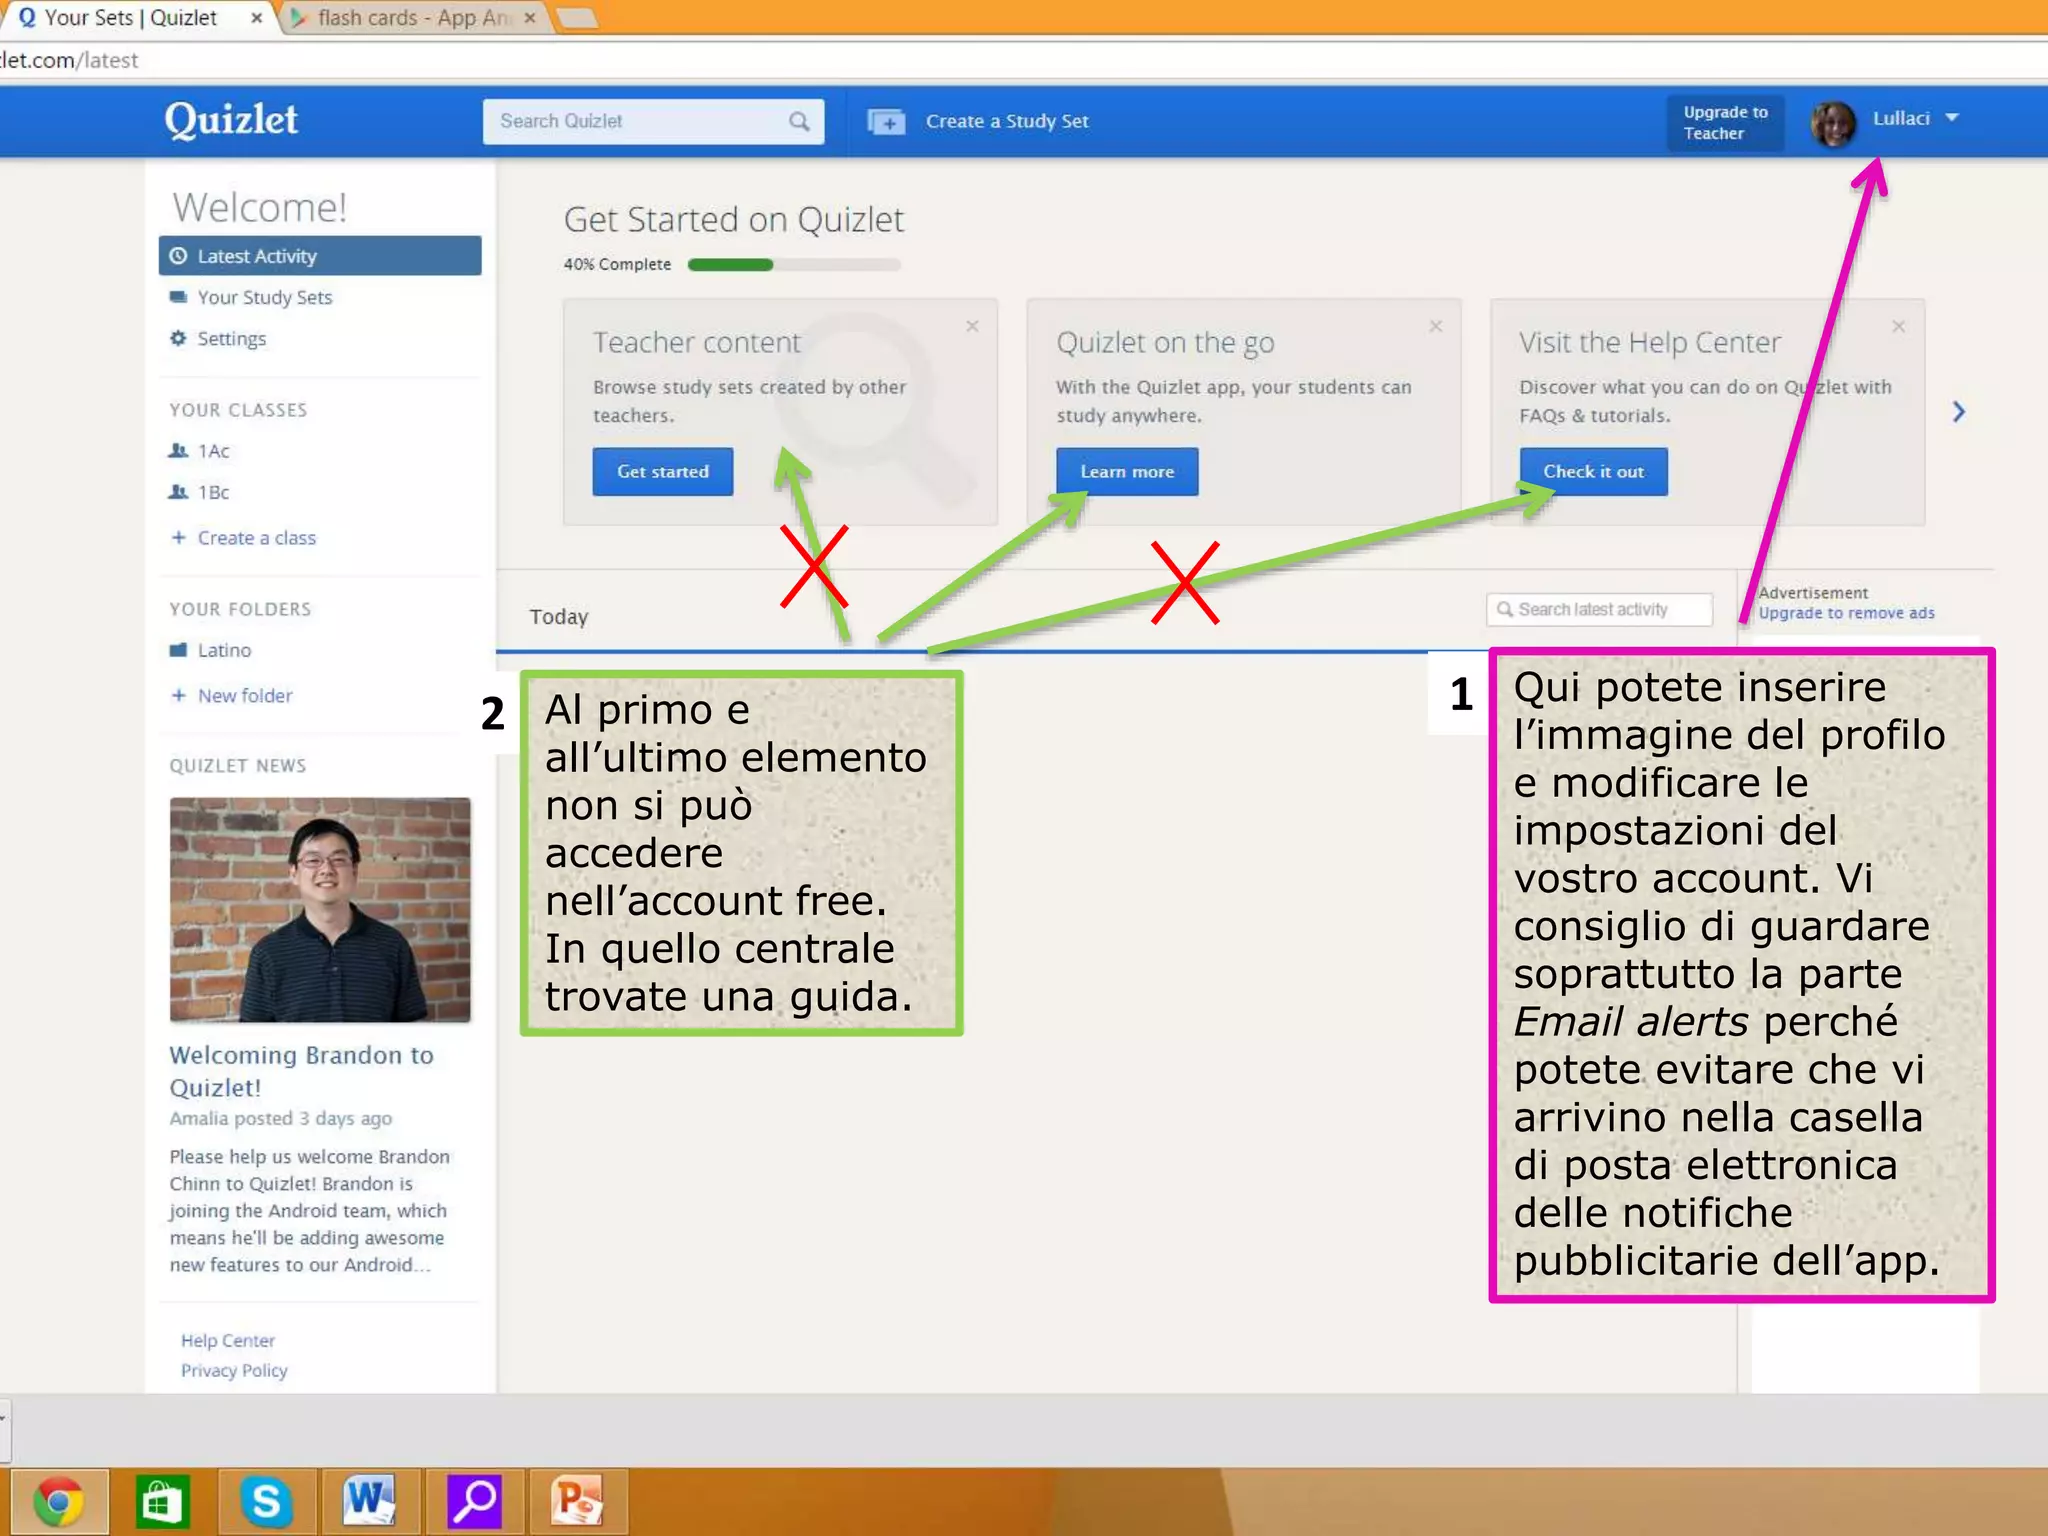Image resolution: width=2048 pixels, height=1536 pixels.
Task: Open Word from the taskbar
Action: point(370,1501)
